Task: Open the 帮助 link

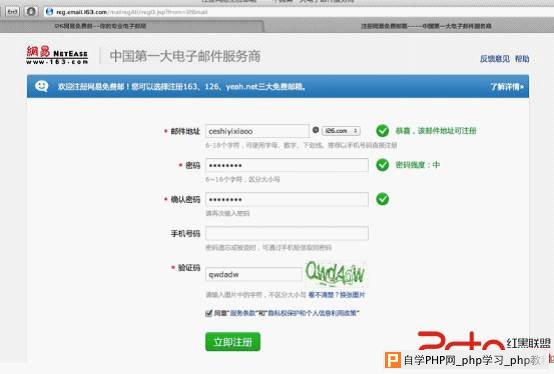Action: tap(522, 59)
